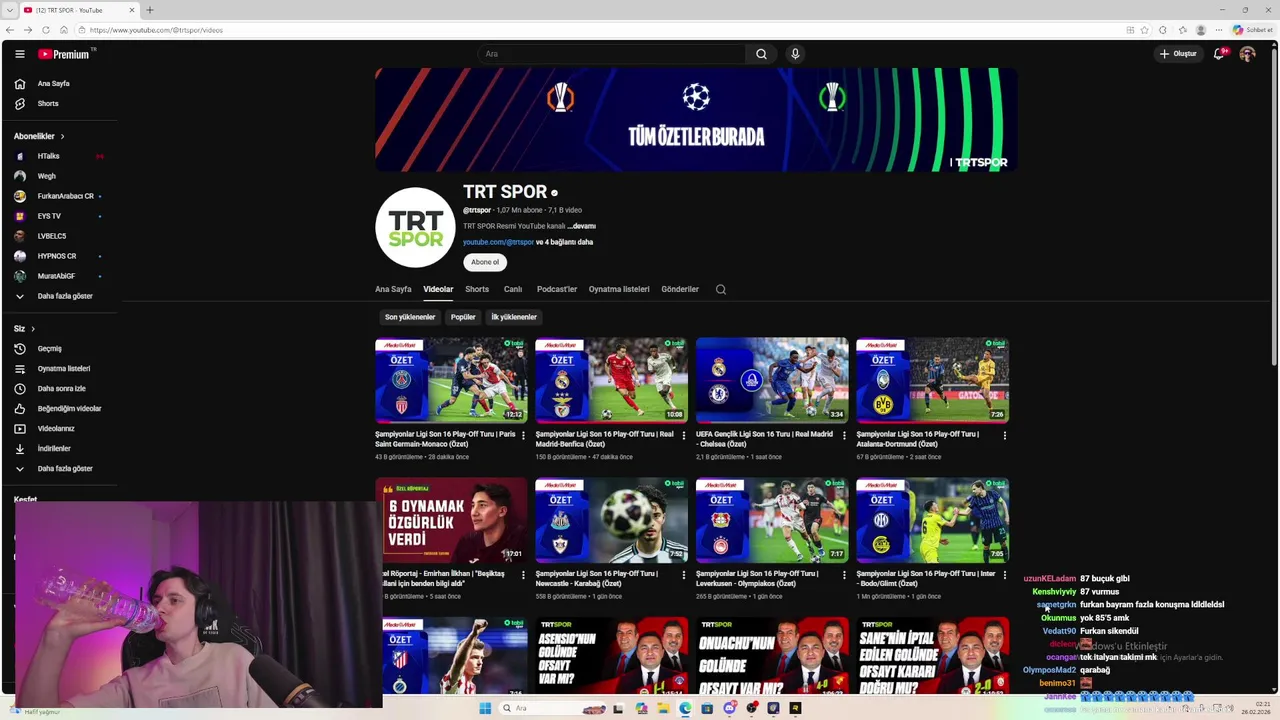Switch to Podcast'ler channel tab
Image resolution: width=1280 pixels, height=720 pixels.
(x=557, y=289)
